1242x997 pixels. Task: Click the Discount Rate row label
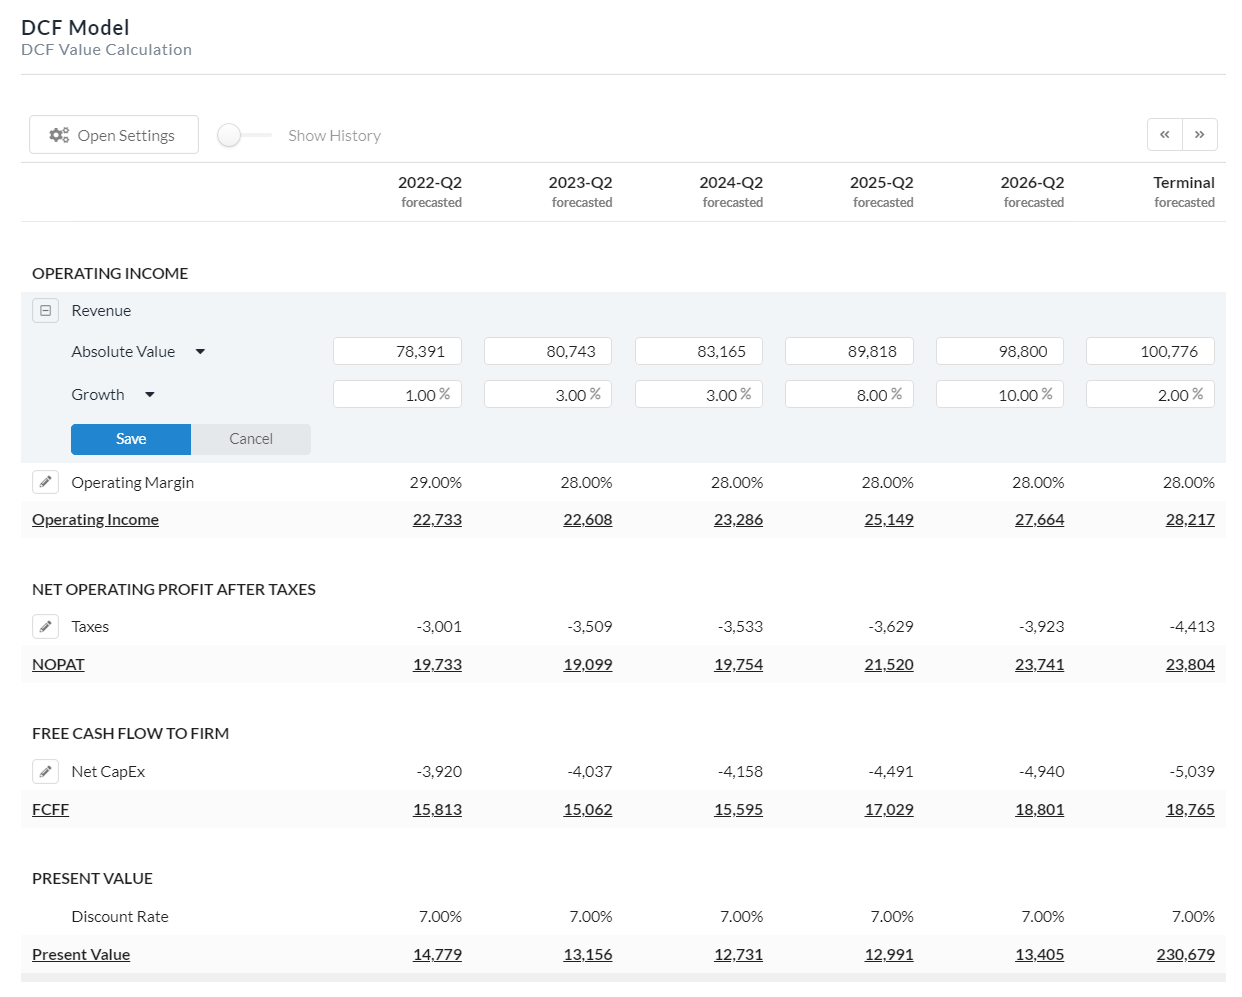[120, 916]
